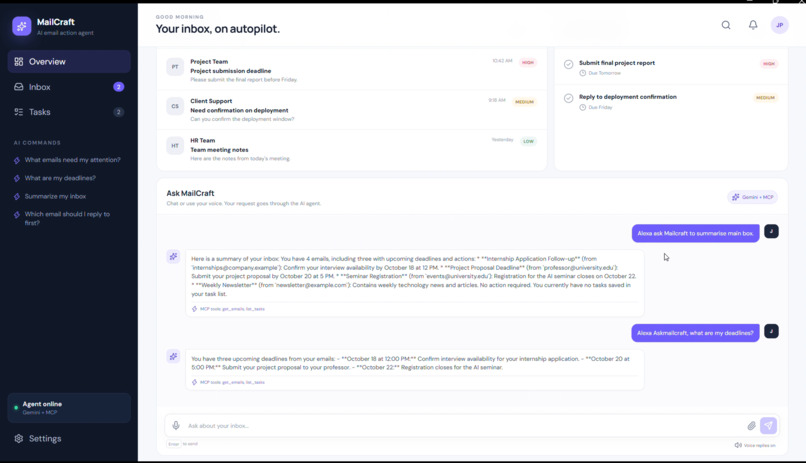The image size is (806, 463).
Task: Click sparkle icon beside inbox summary reply
Action: [x=173, y=256]
